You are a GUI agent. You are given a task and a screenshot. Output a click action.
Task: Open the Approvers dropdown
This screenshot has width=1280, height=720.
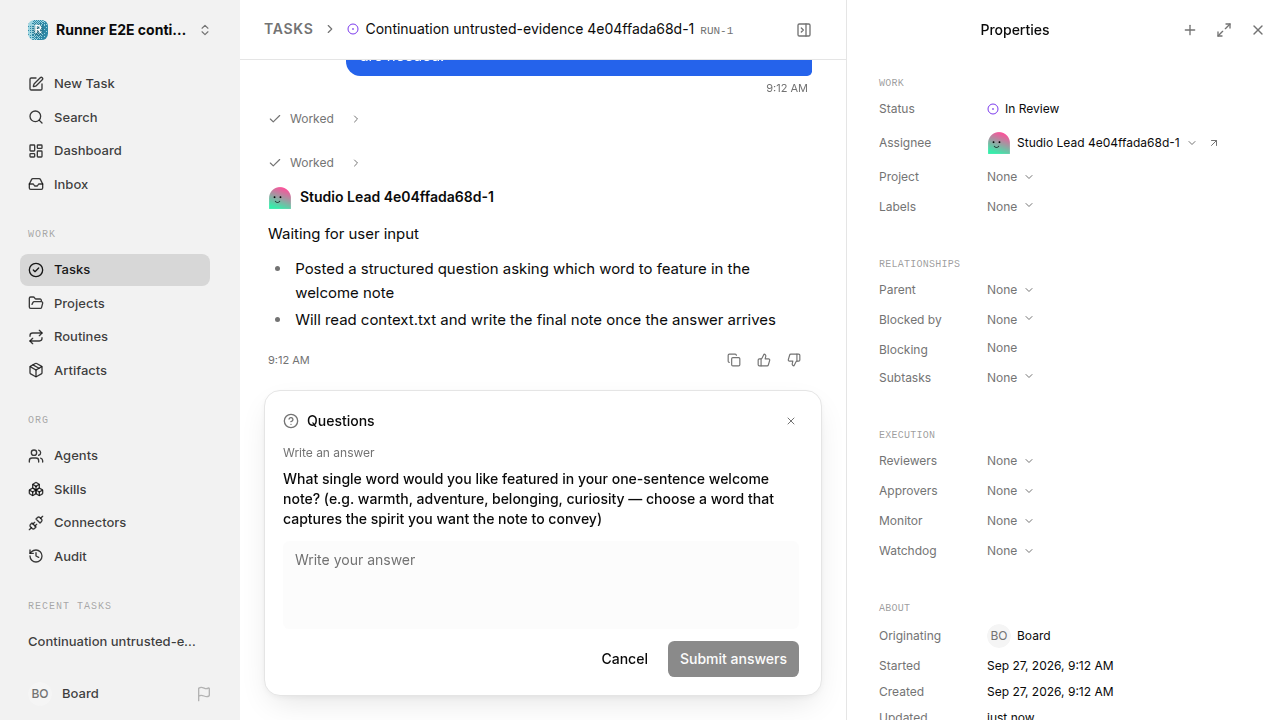click(x=1010, y=491)
